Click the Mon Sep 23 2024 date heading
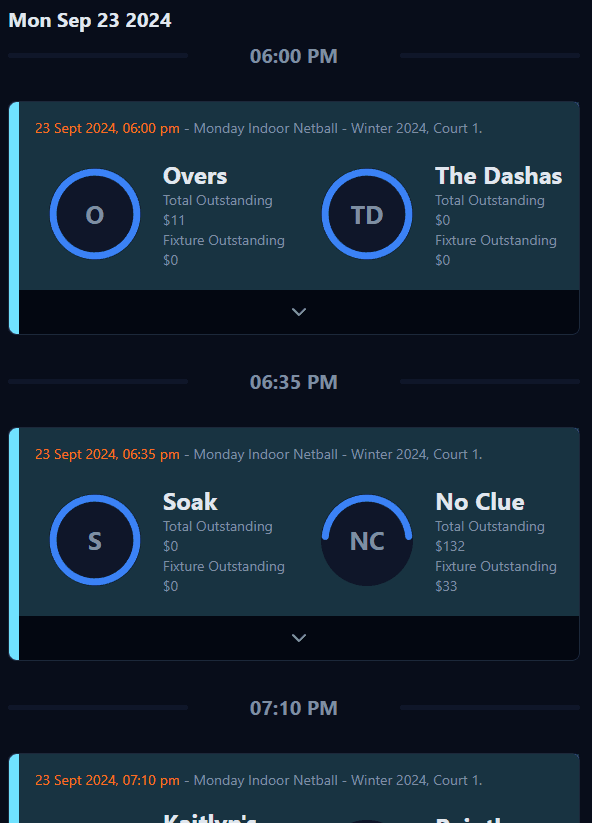592x823 pixels. [x=90, y=20]
